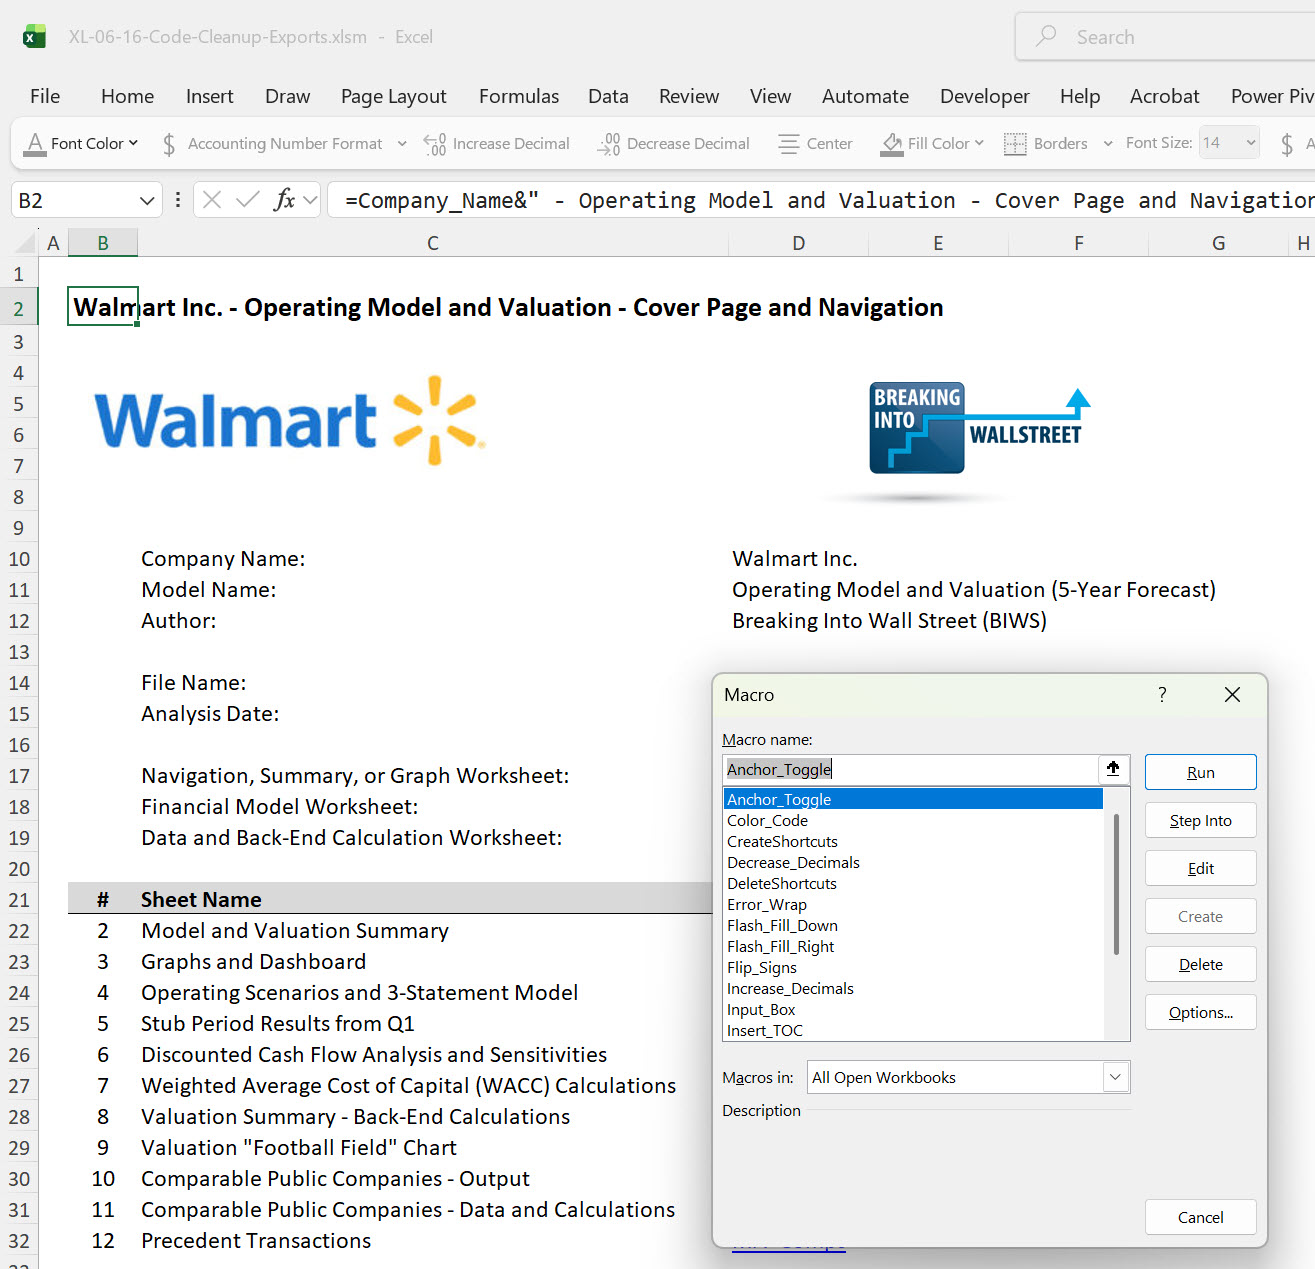The height and width of the screenshot is (1269, 1315).
Task: Expand the formula bar function dropdown
Action: [310, 200]
